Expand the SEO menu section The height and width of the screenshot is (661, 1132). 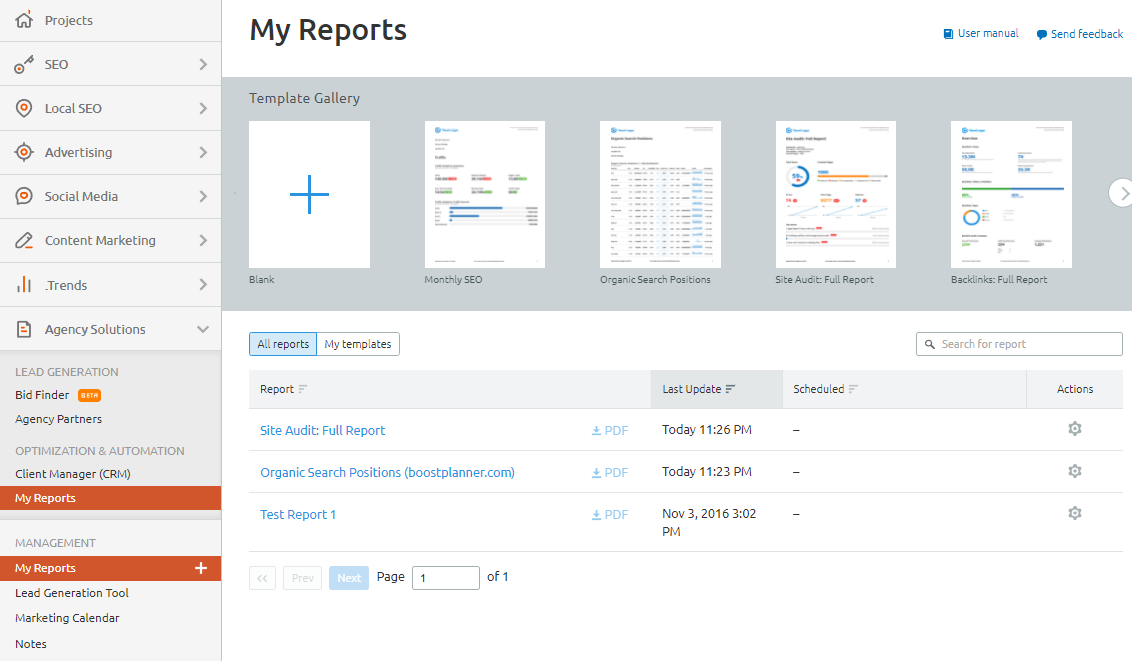(x=203, y=64)
